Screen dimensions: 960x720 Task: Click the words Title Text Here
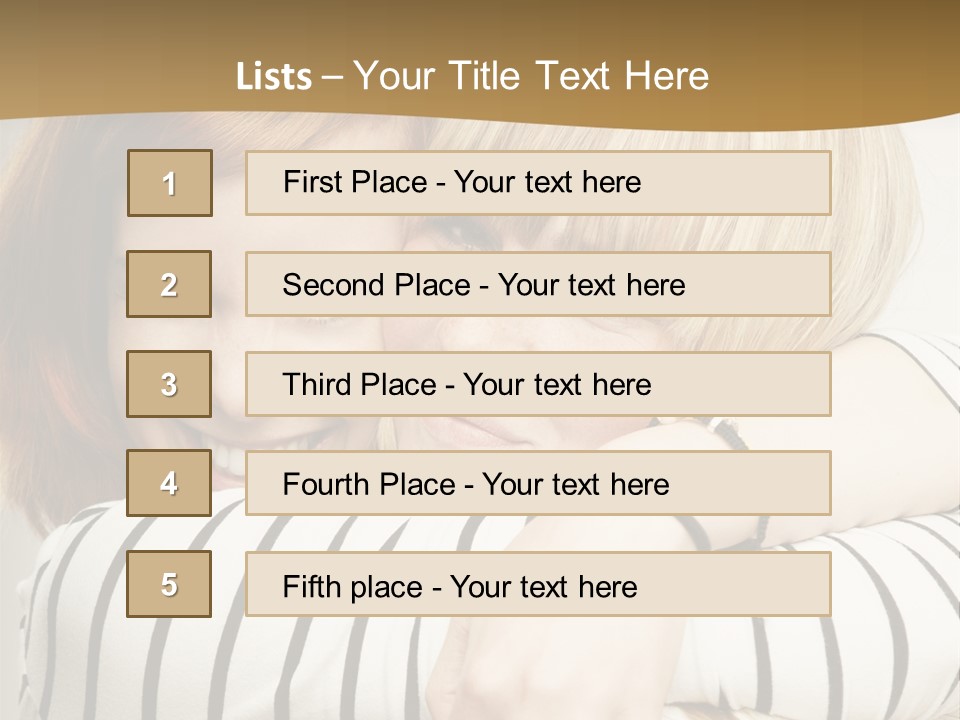(x=579, y=76)
